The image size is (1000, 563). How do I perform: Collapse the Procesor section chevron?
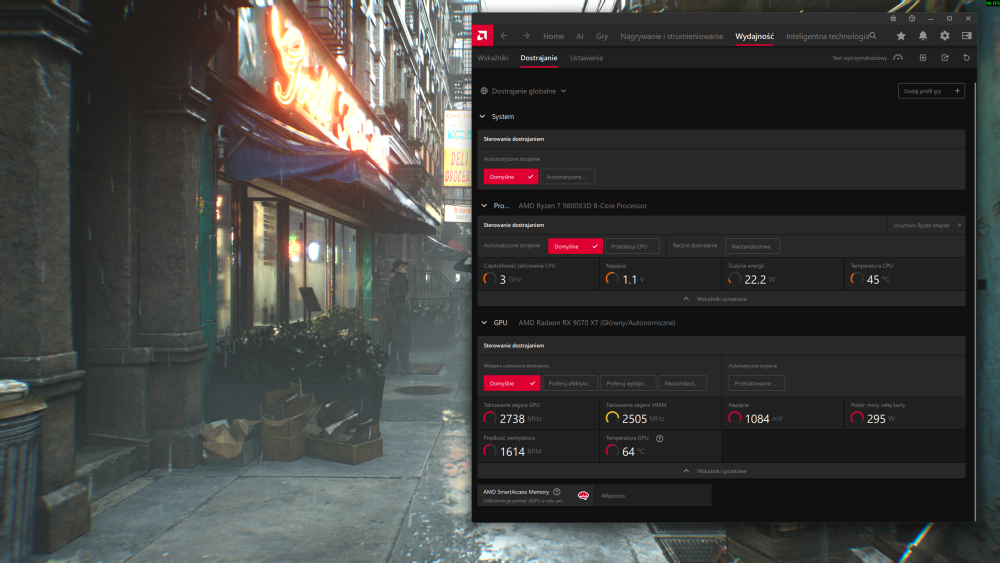(484, 205)
